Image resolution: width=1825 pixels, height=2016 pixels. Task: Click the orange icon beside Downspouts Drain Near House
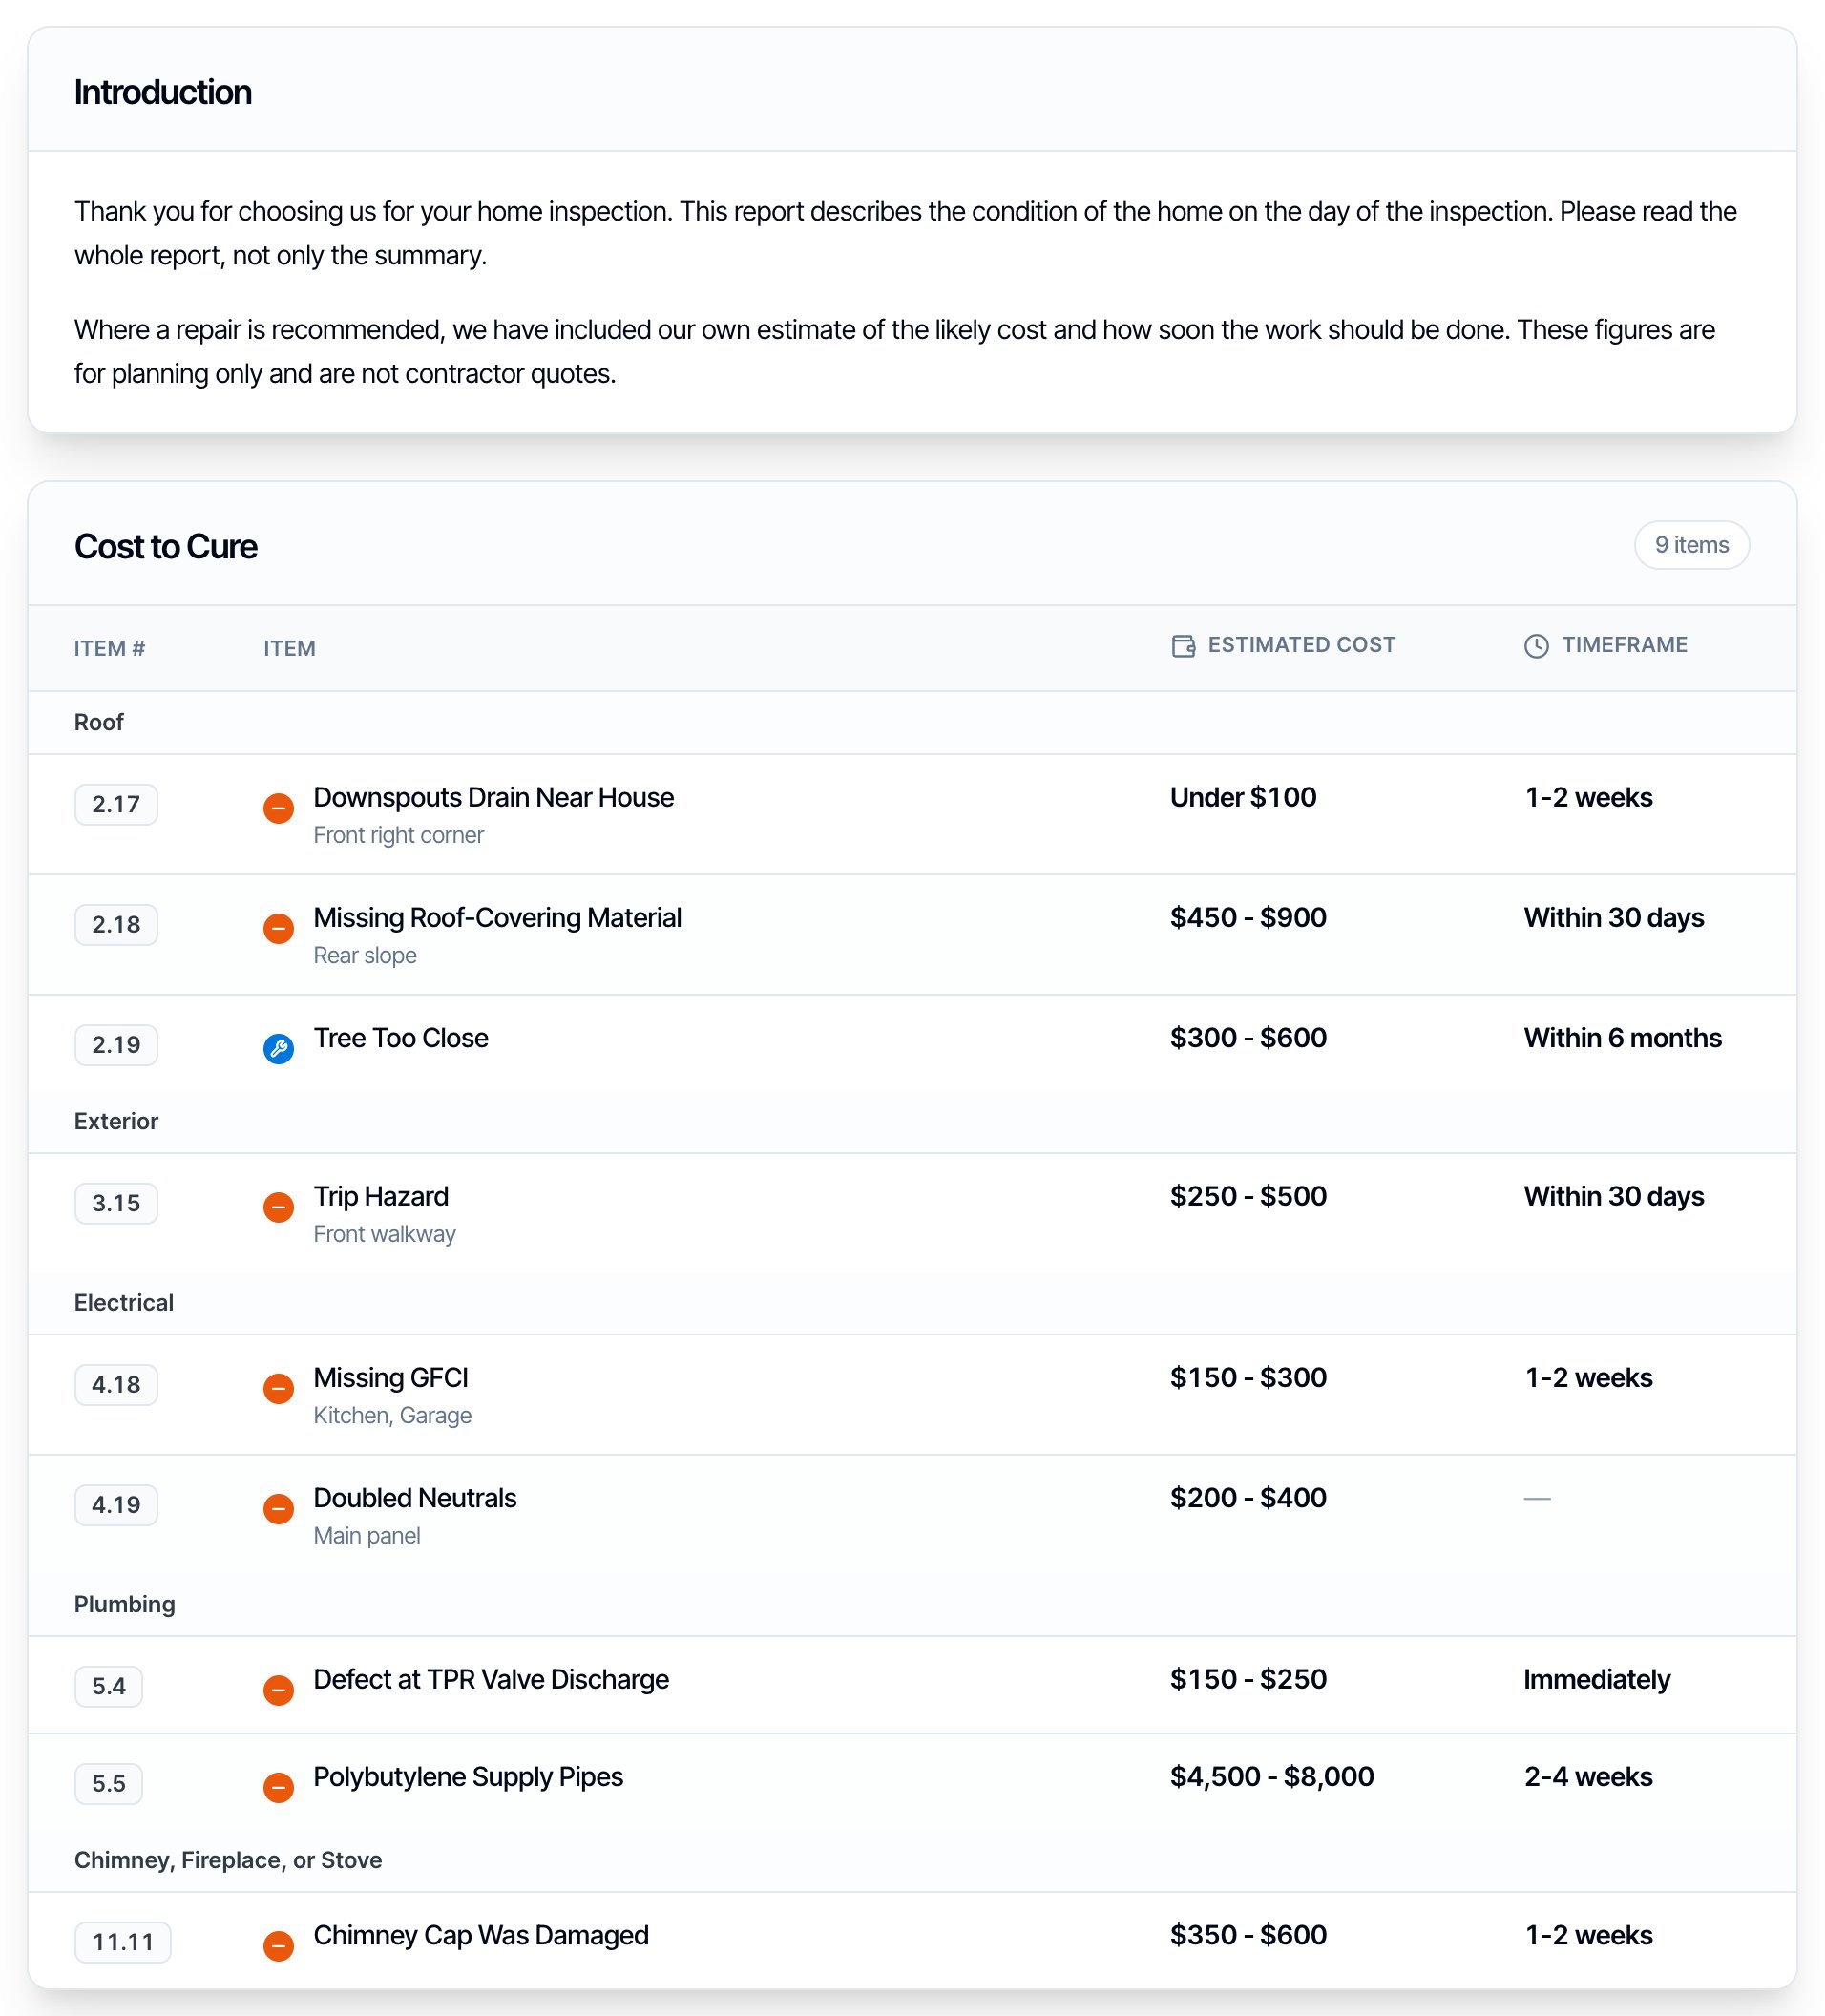[278, 808]
